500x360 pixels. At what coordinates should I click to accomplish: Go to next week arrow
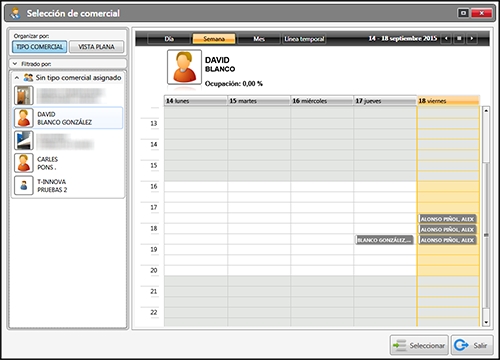click(471, 39)
